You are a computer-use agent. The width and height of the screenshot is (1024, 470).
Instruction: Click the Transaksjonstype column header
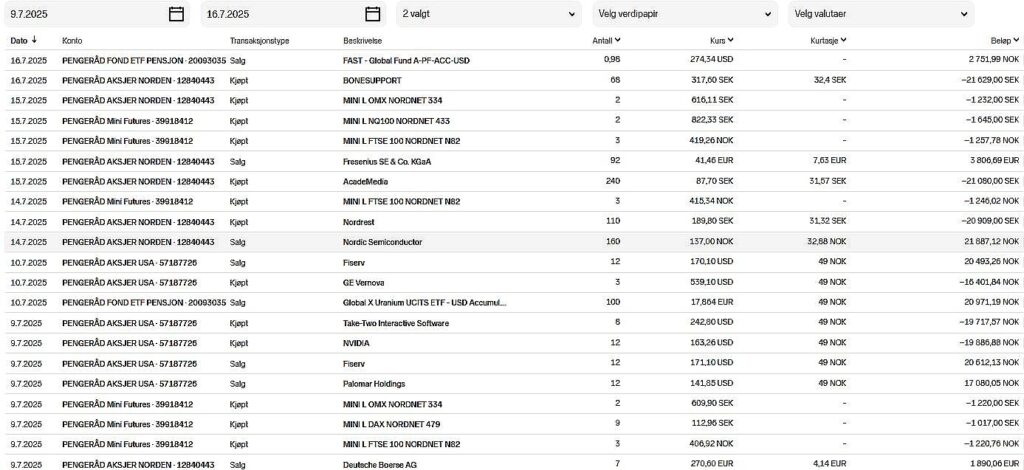pos(259,40)
